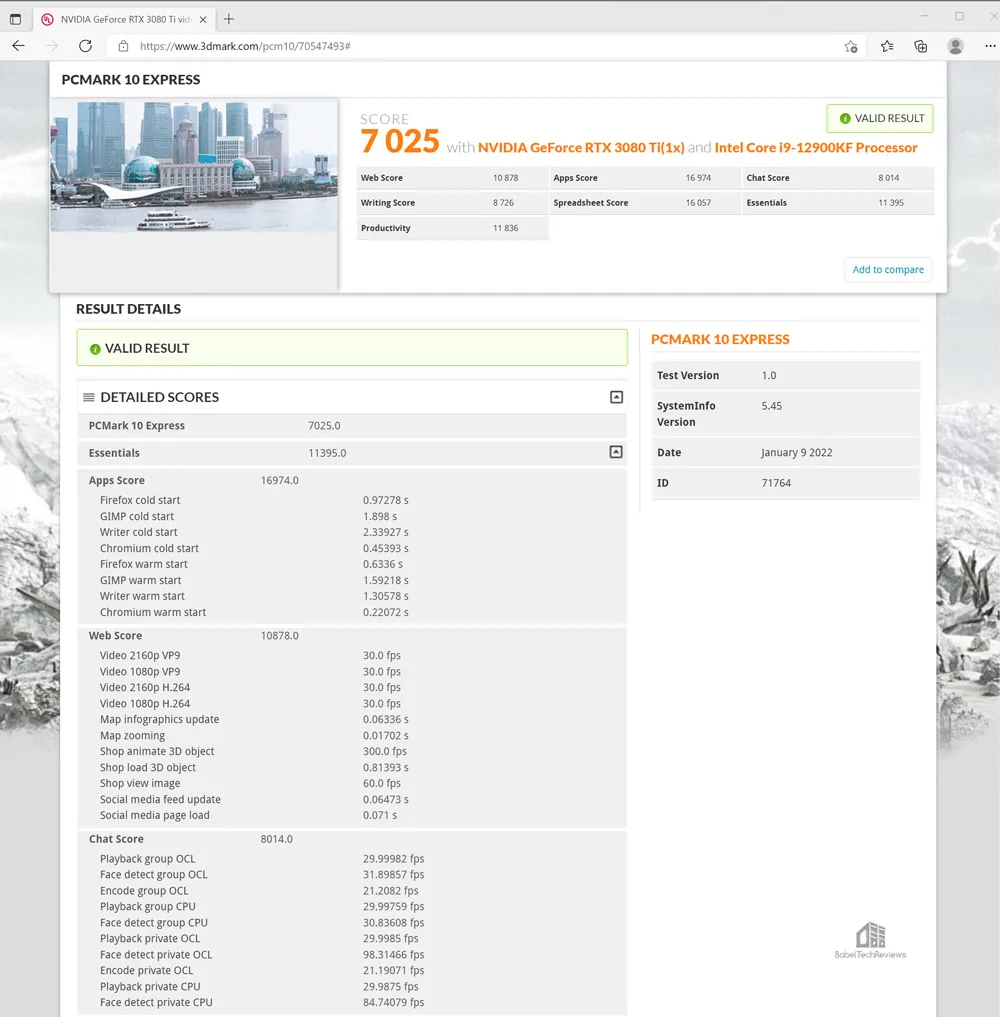The width and height of the screenshot is (1000, 1017).
Task: Open Intel Core i9-12900KF Processor link
Action: [x=816, y=147]
